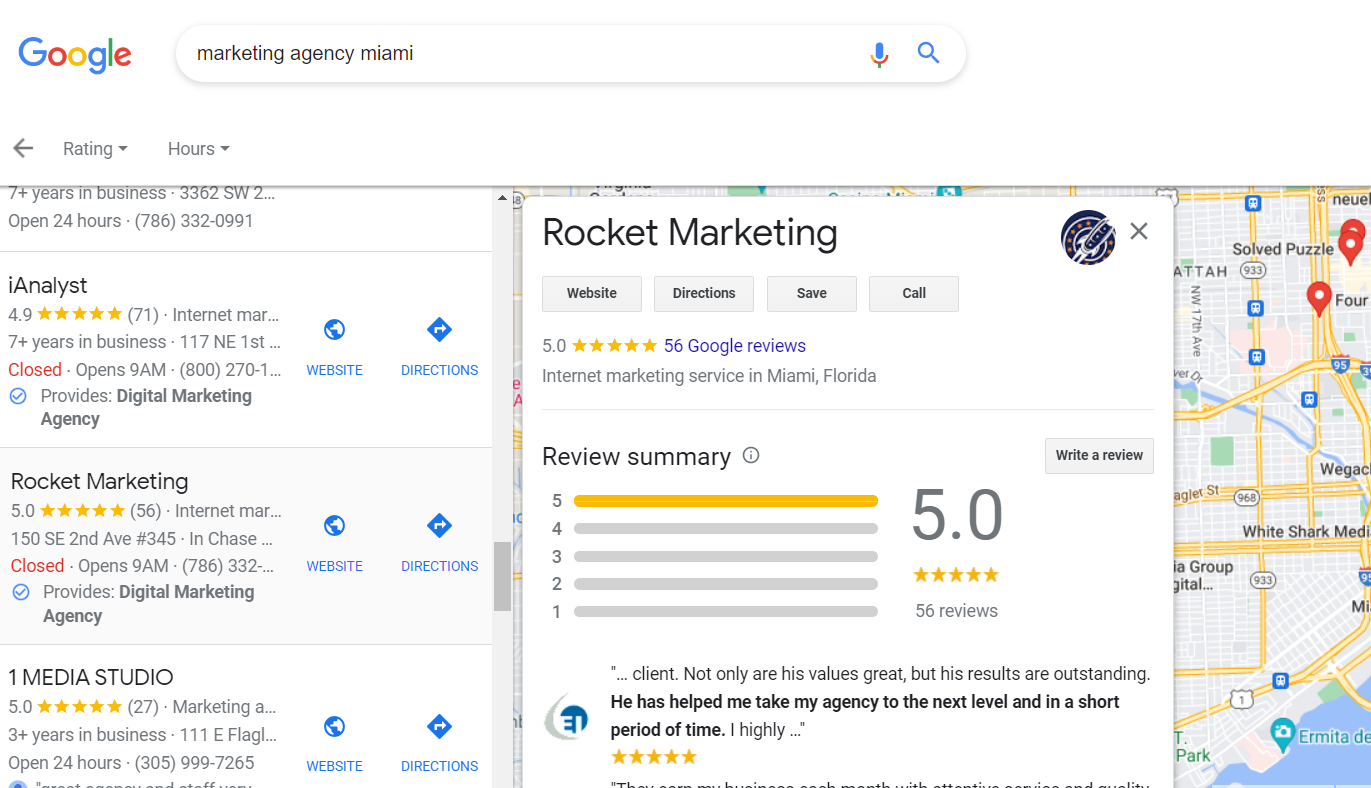The image size is (1371, 788).
Task: Open iAnalyst website globe icon
Action: tap(335, 329)
